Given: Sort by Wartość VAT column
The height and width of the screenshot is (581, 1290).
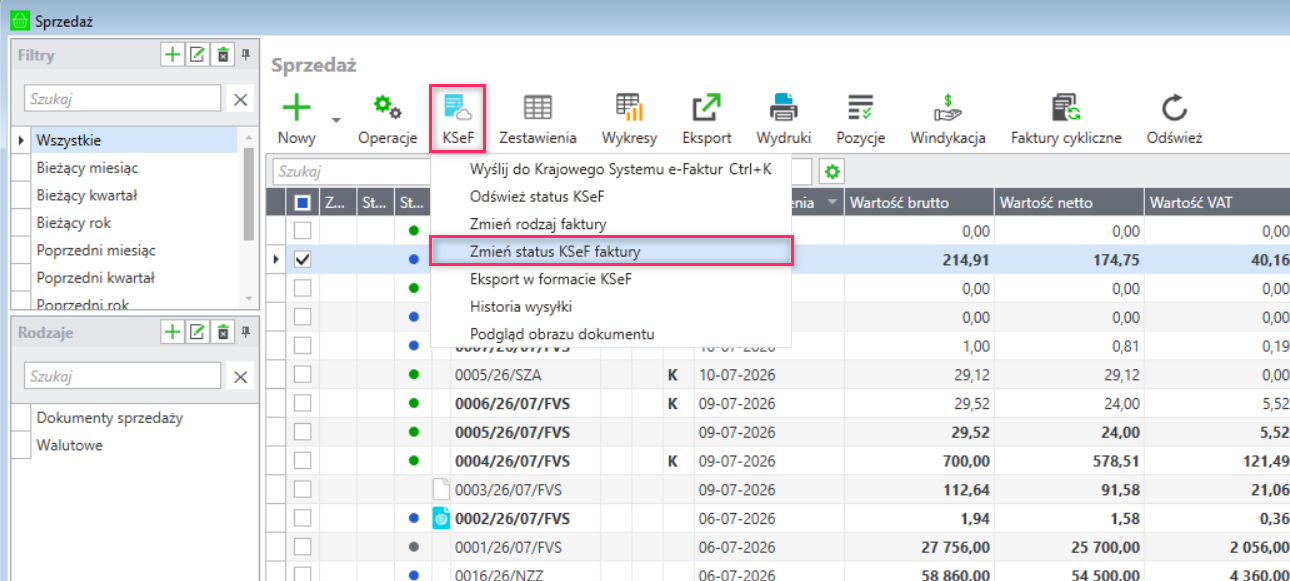Looking at the screenshot, I should tap(1217, 203).
